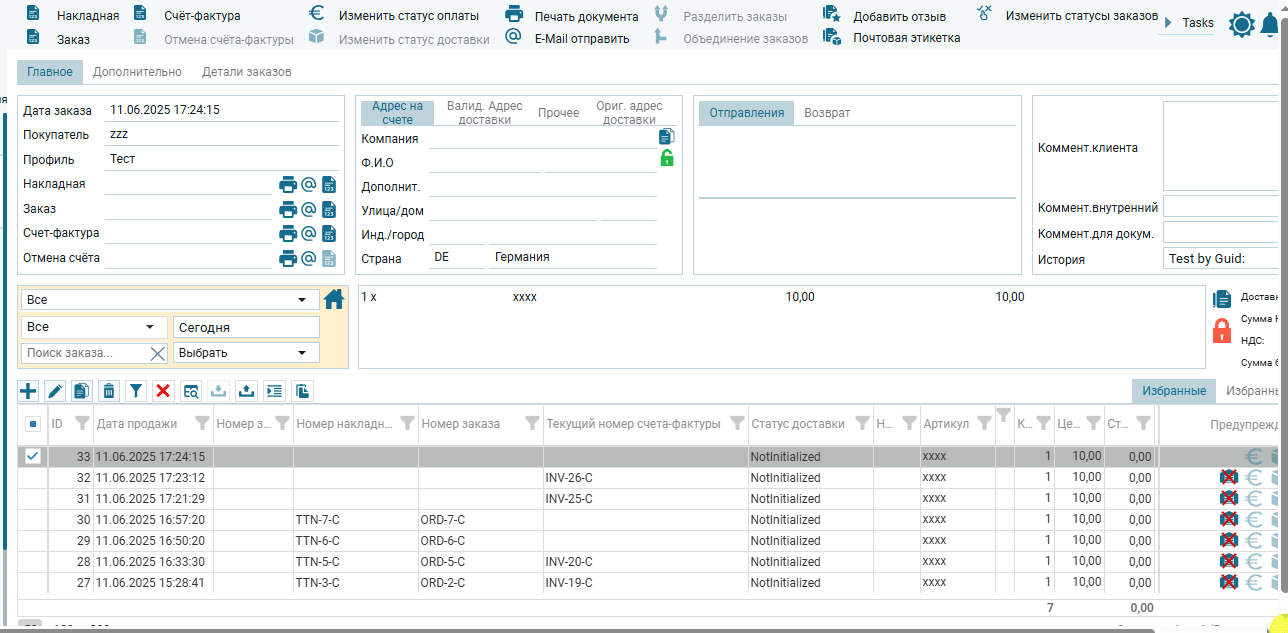Toggle the select-all checkbox in grid header
This screenshot has width=1288, height=633.
(33, 424)
